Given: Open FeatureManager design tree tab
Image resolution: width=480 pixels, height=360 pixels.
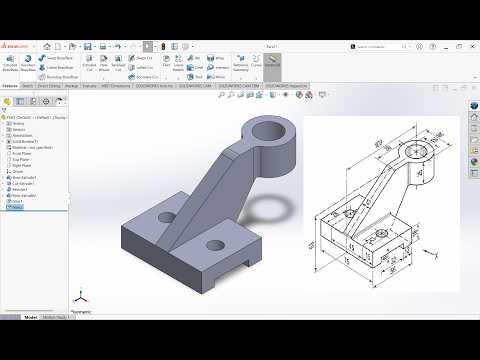Looking at the screenshot, I should 7,101.
